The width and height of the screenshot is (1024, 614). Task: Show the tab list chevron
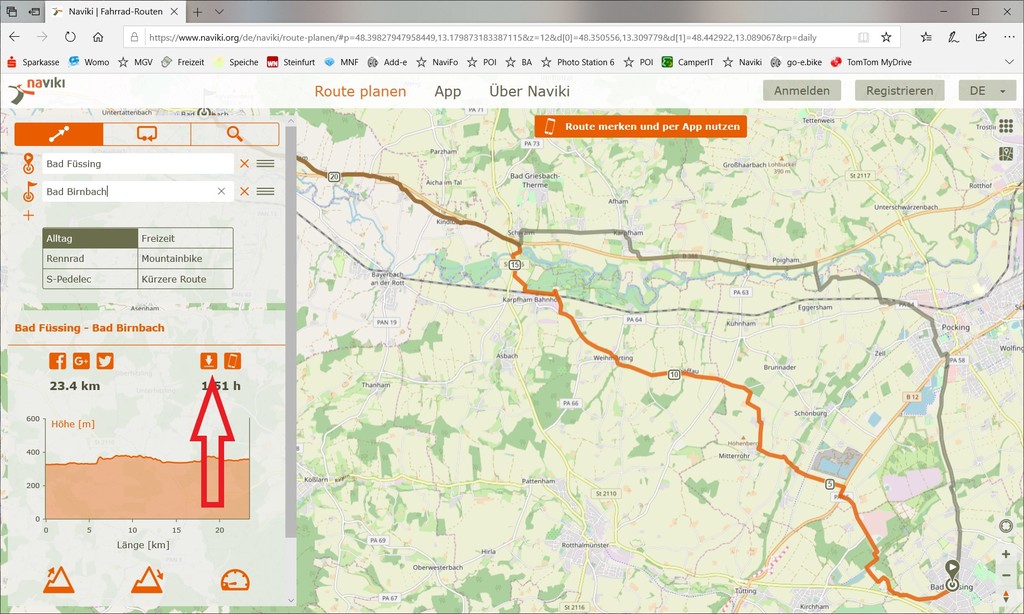point(219,12)
